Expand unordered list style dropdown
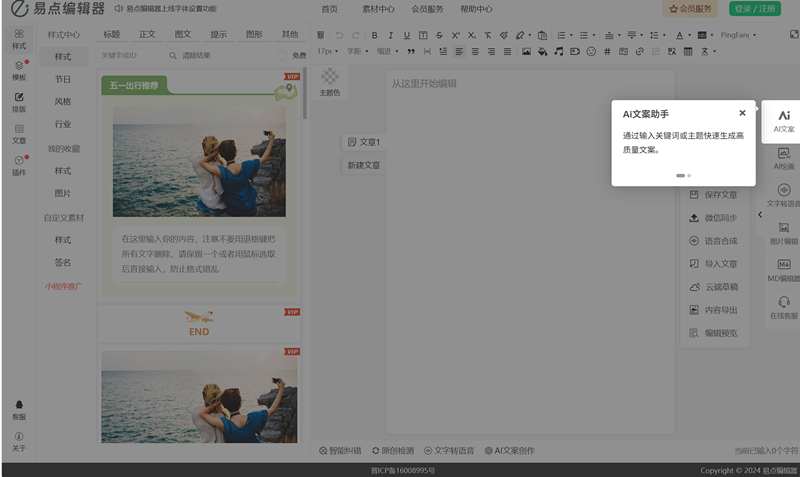The image size is (800, 477). [593, 35]
